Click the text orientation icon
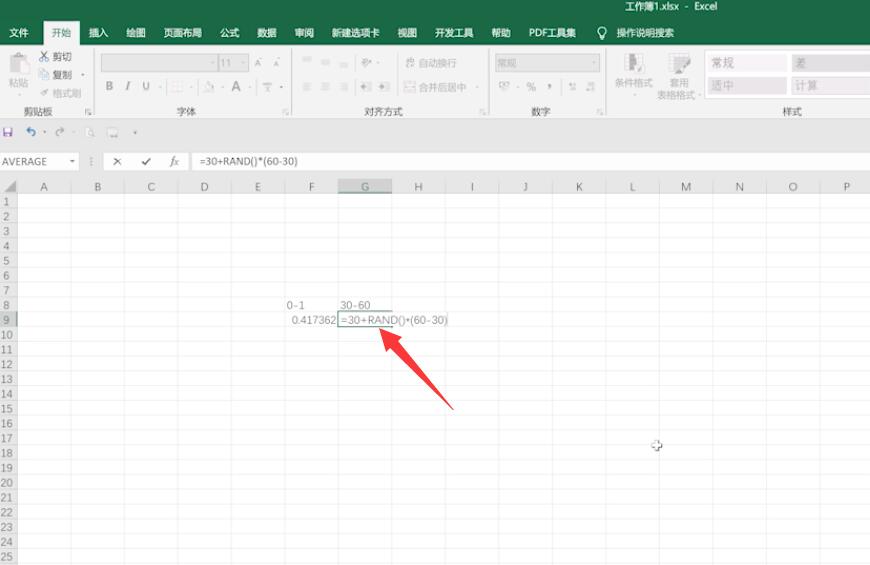 [x=366, y=62]
